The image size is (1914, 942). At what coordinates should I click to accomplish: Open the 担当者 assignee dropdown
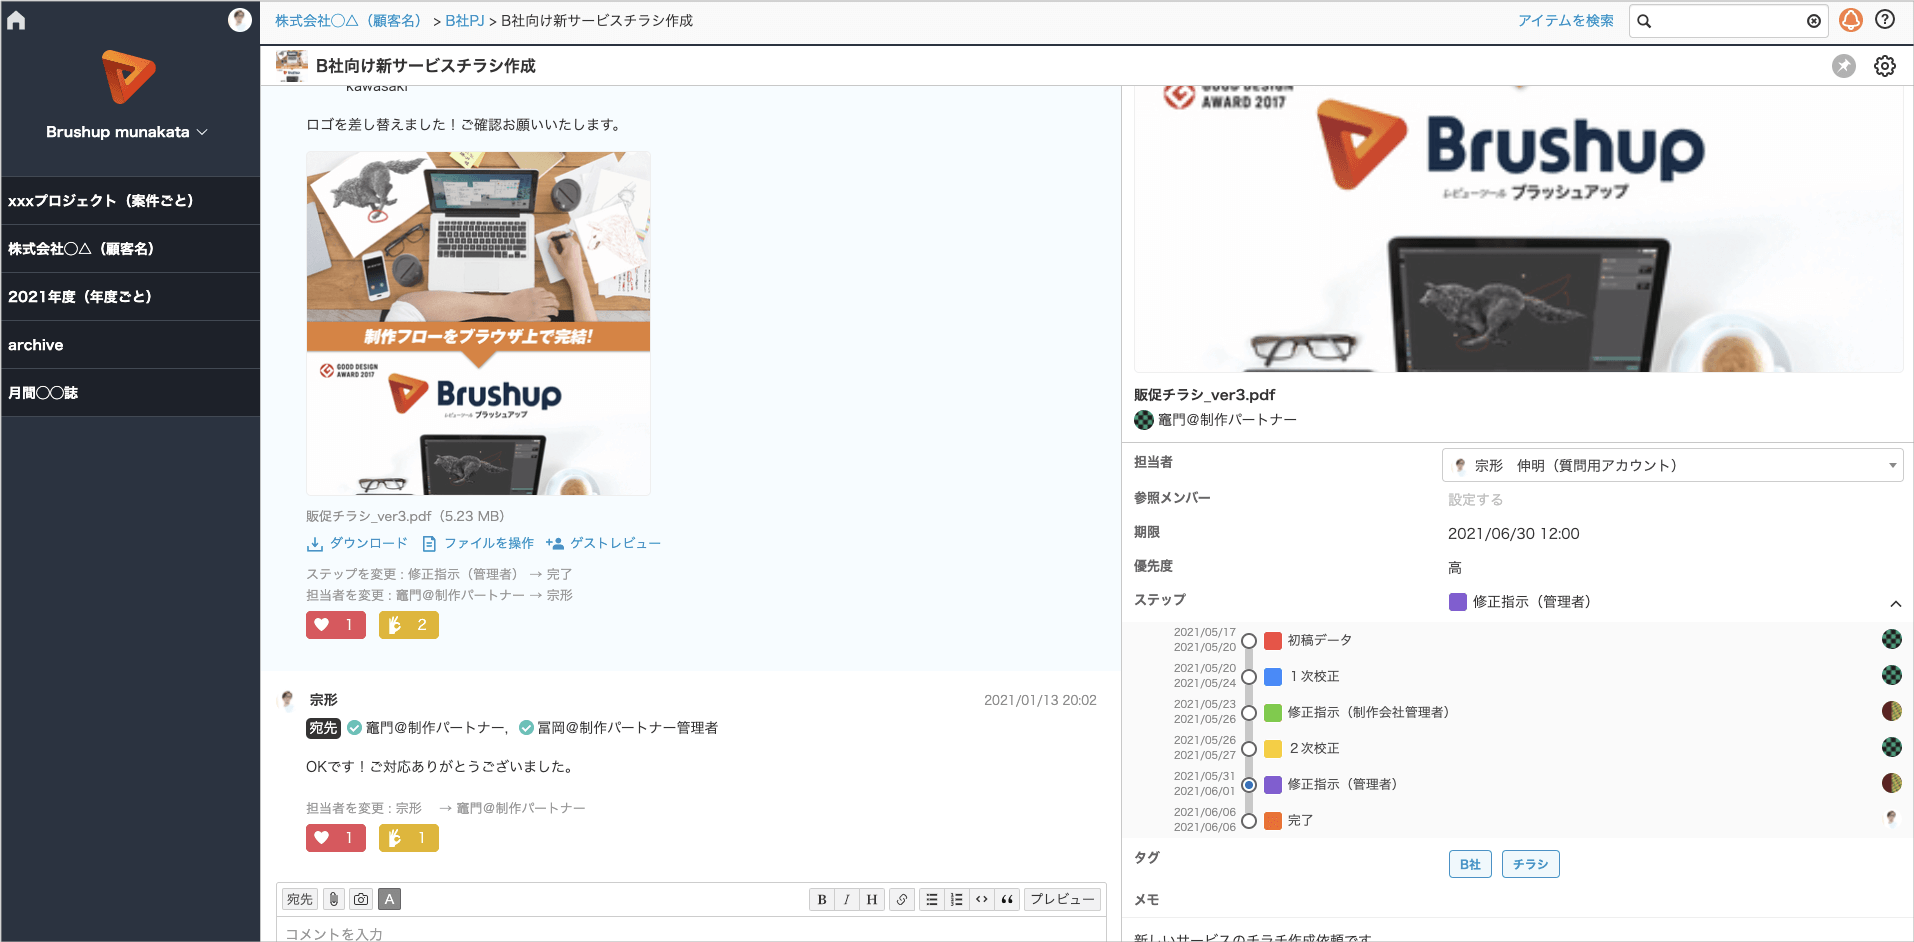[x=1672, y=465]
